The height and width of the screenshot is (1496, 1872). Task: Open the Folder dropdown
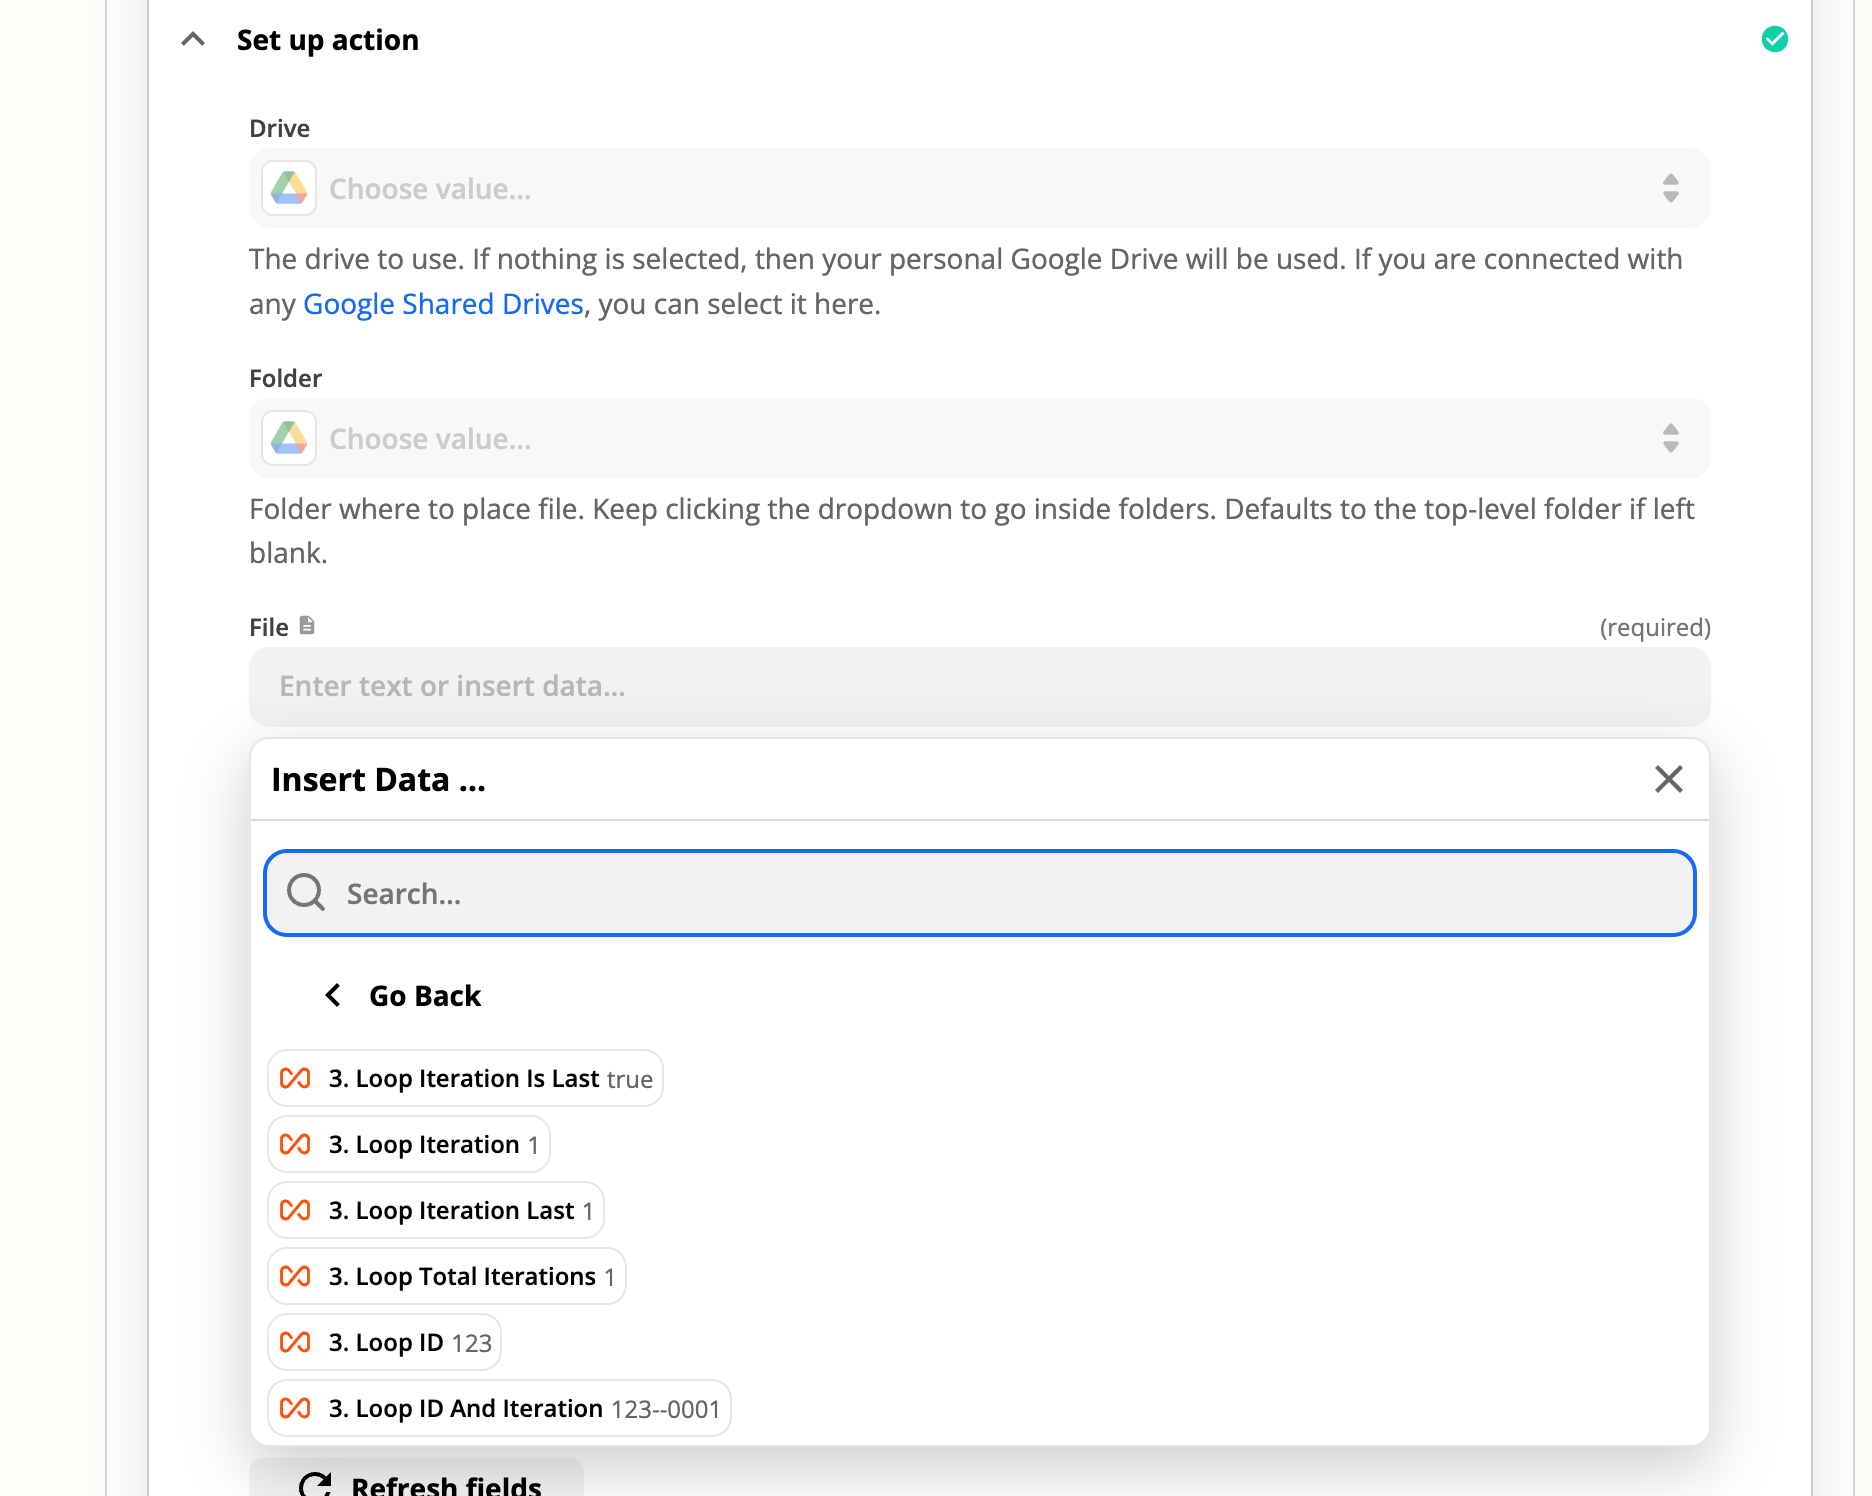point(979,438)
